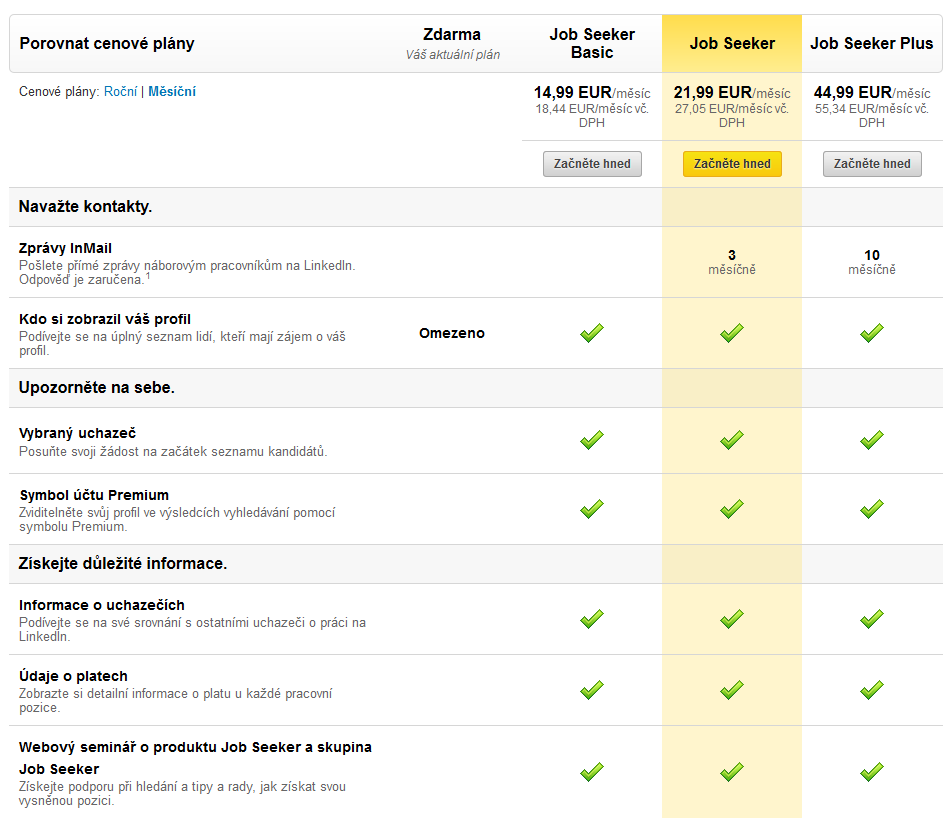This screenshot has width=950, height=818.
Task: Select the Měsíční pricing plan link
Action: pos(172,91)
